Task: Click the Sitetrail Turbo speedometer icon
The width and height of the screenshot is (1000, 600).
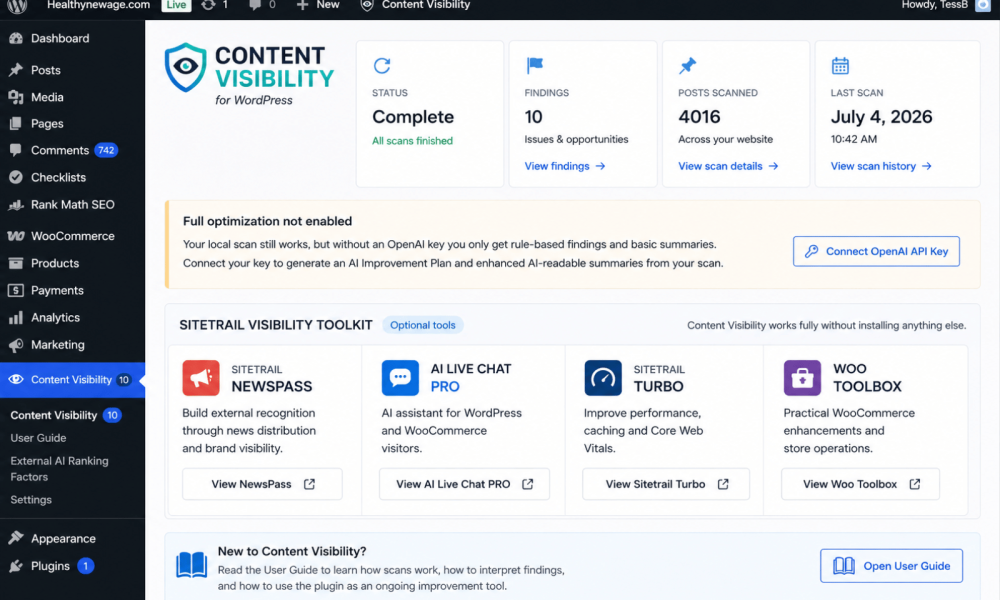Action: pos(603,378)
